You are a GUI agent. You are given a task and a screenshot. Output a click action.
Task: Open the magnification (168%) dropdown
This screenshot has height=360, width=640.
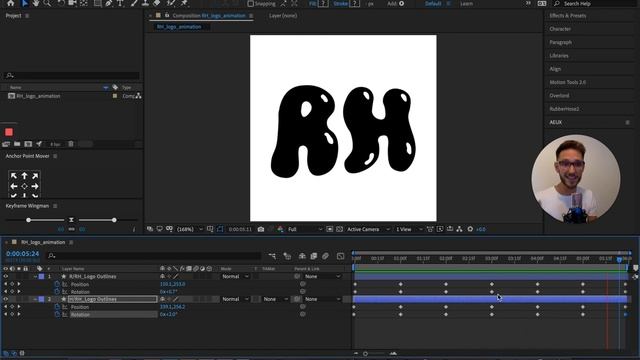pyautogui.click(x=189, y=229)
